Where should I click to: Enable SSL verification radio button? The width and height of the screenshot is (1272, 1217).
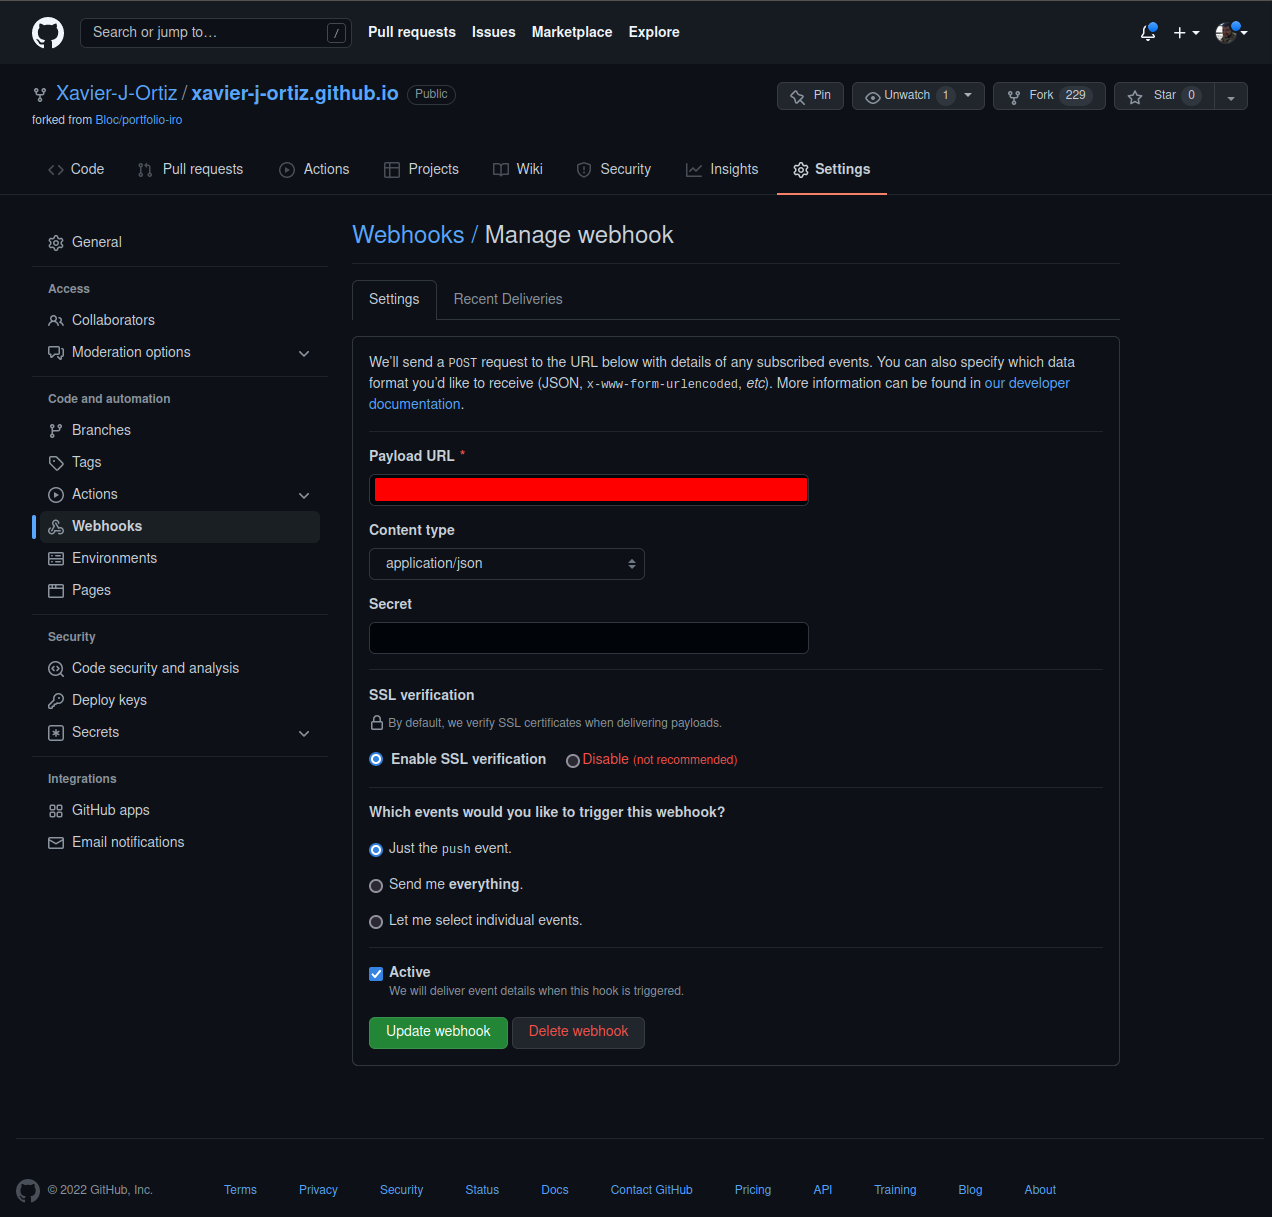pyautogui.click(x=376, y=759)
